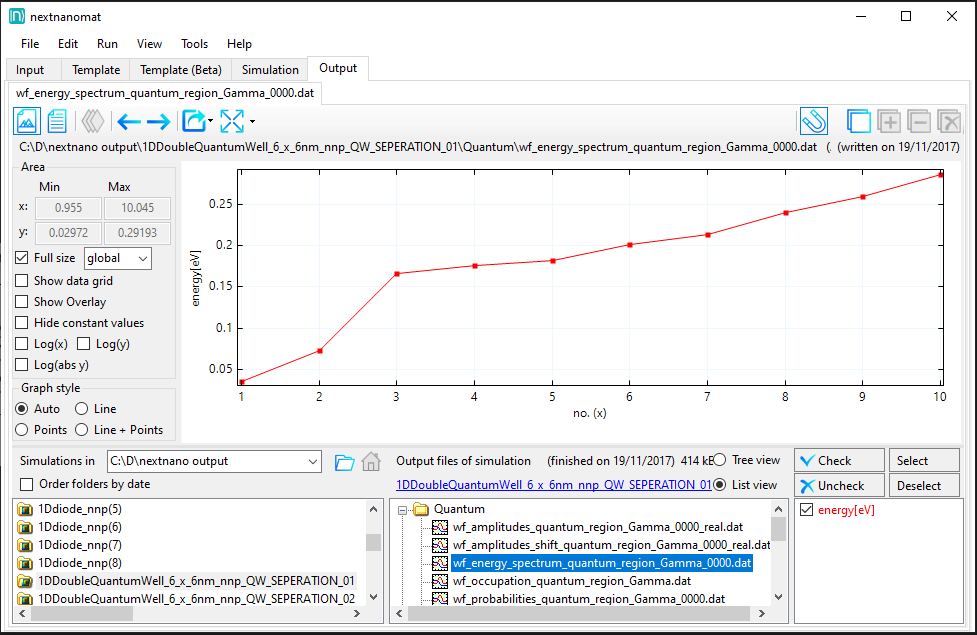The height and width of the screenshot is (635, 977).
Task: Click the x Min input field
Action: point(68,208)
